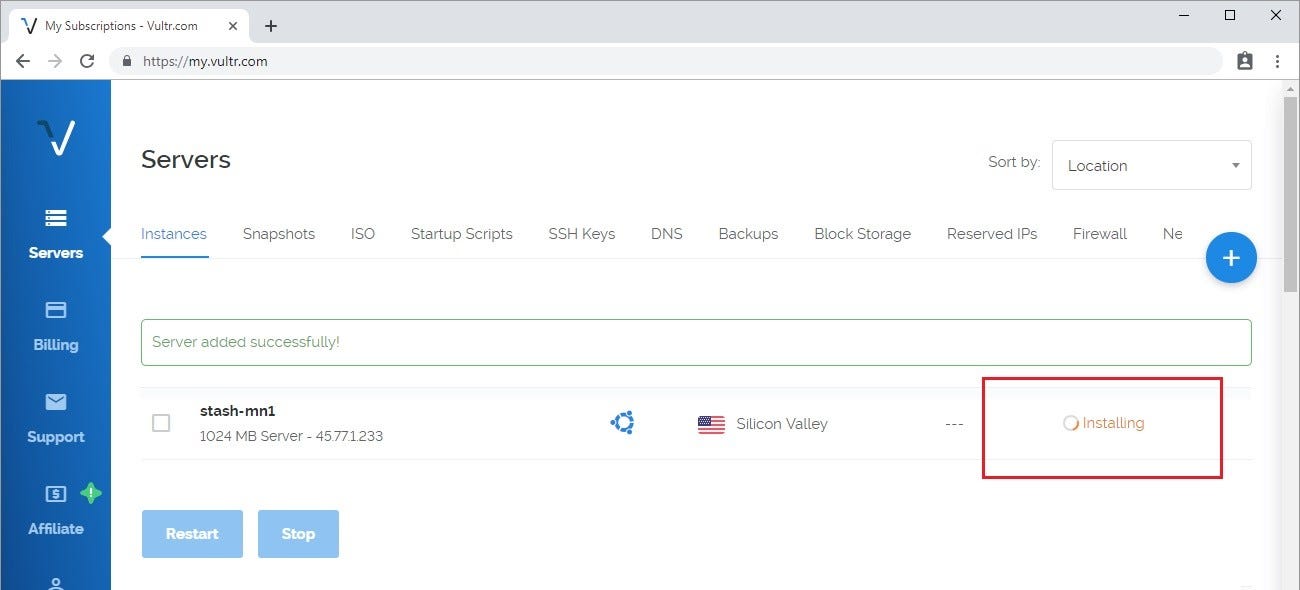Image resolution: width=1300 pixels, height=590 pixels.
Task: Switch to the Startup Scripts tab
Action: click(462, 234)
